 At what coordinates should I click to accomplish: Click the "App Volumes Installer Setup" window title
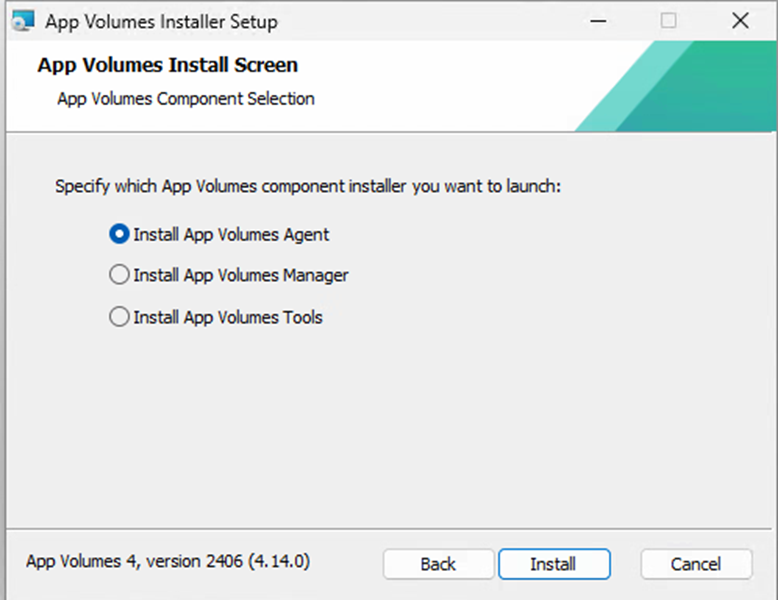pos(161,21)
